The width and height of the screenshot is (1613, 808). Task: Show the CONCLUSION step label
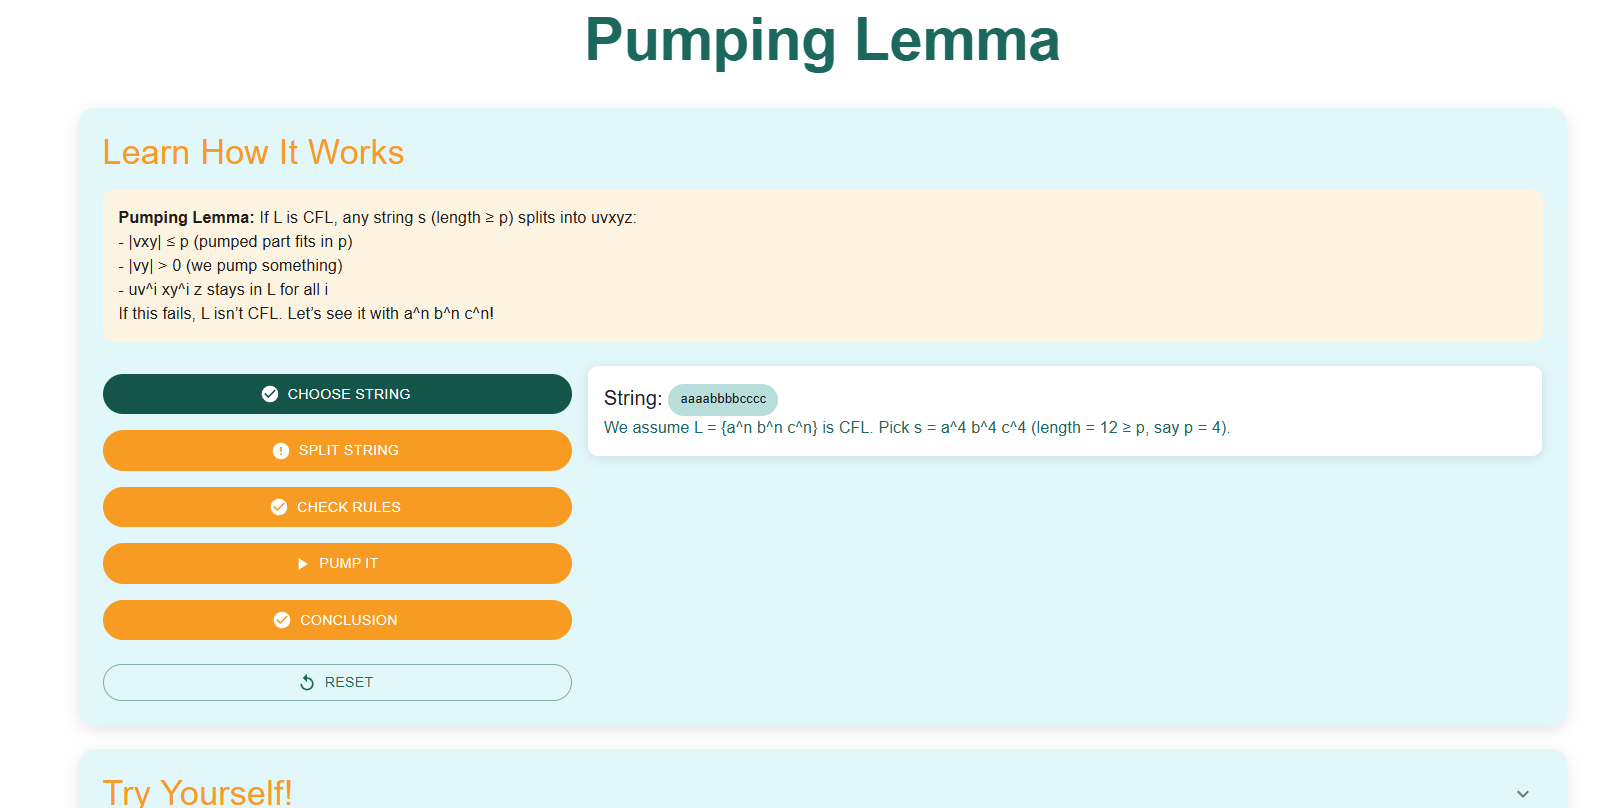tap(348, 620)
